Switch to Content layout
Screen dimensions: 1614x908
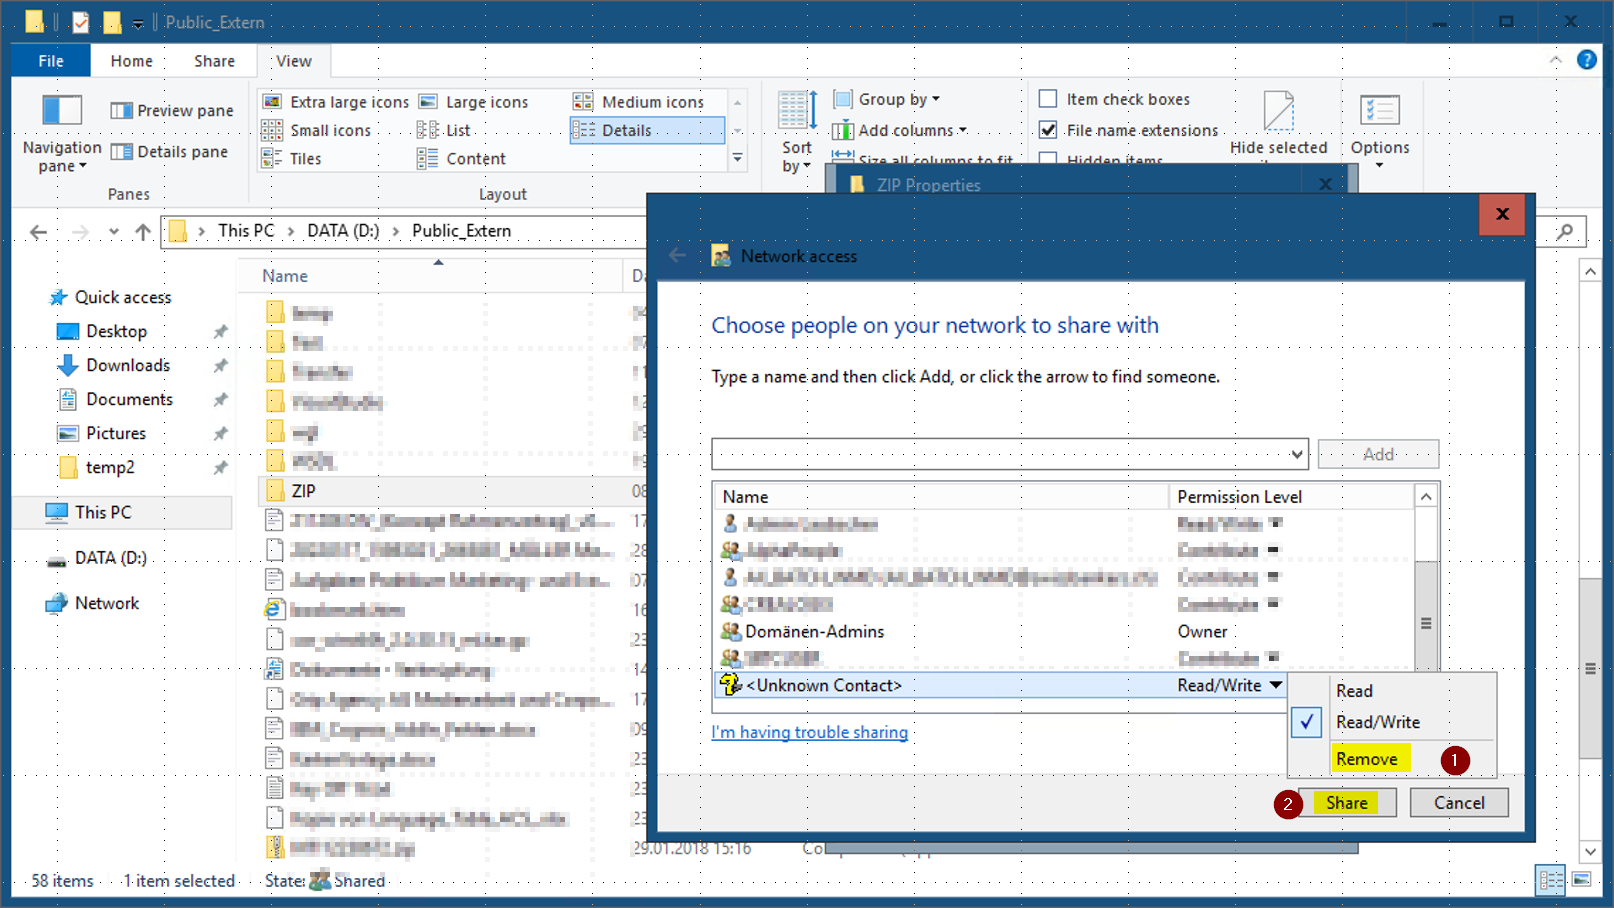tap(461, 158)
